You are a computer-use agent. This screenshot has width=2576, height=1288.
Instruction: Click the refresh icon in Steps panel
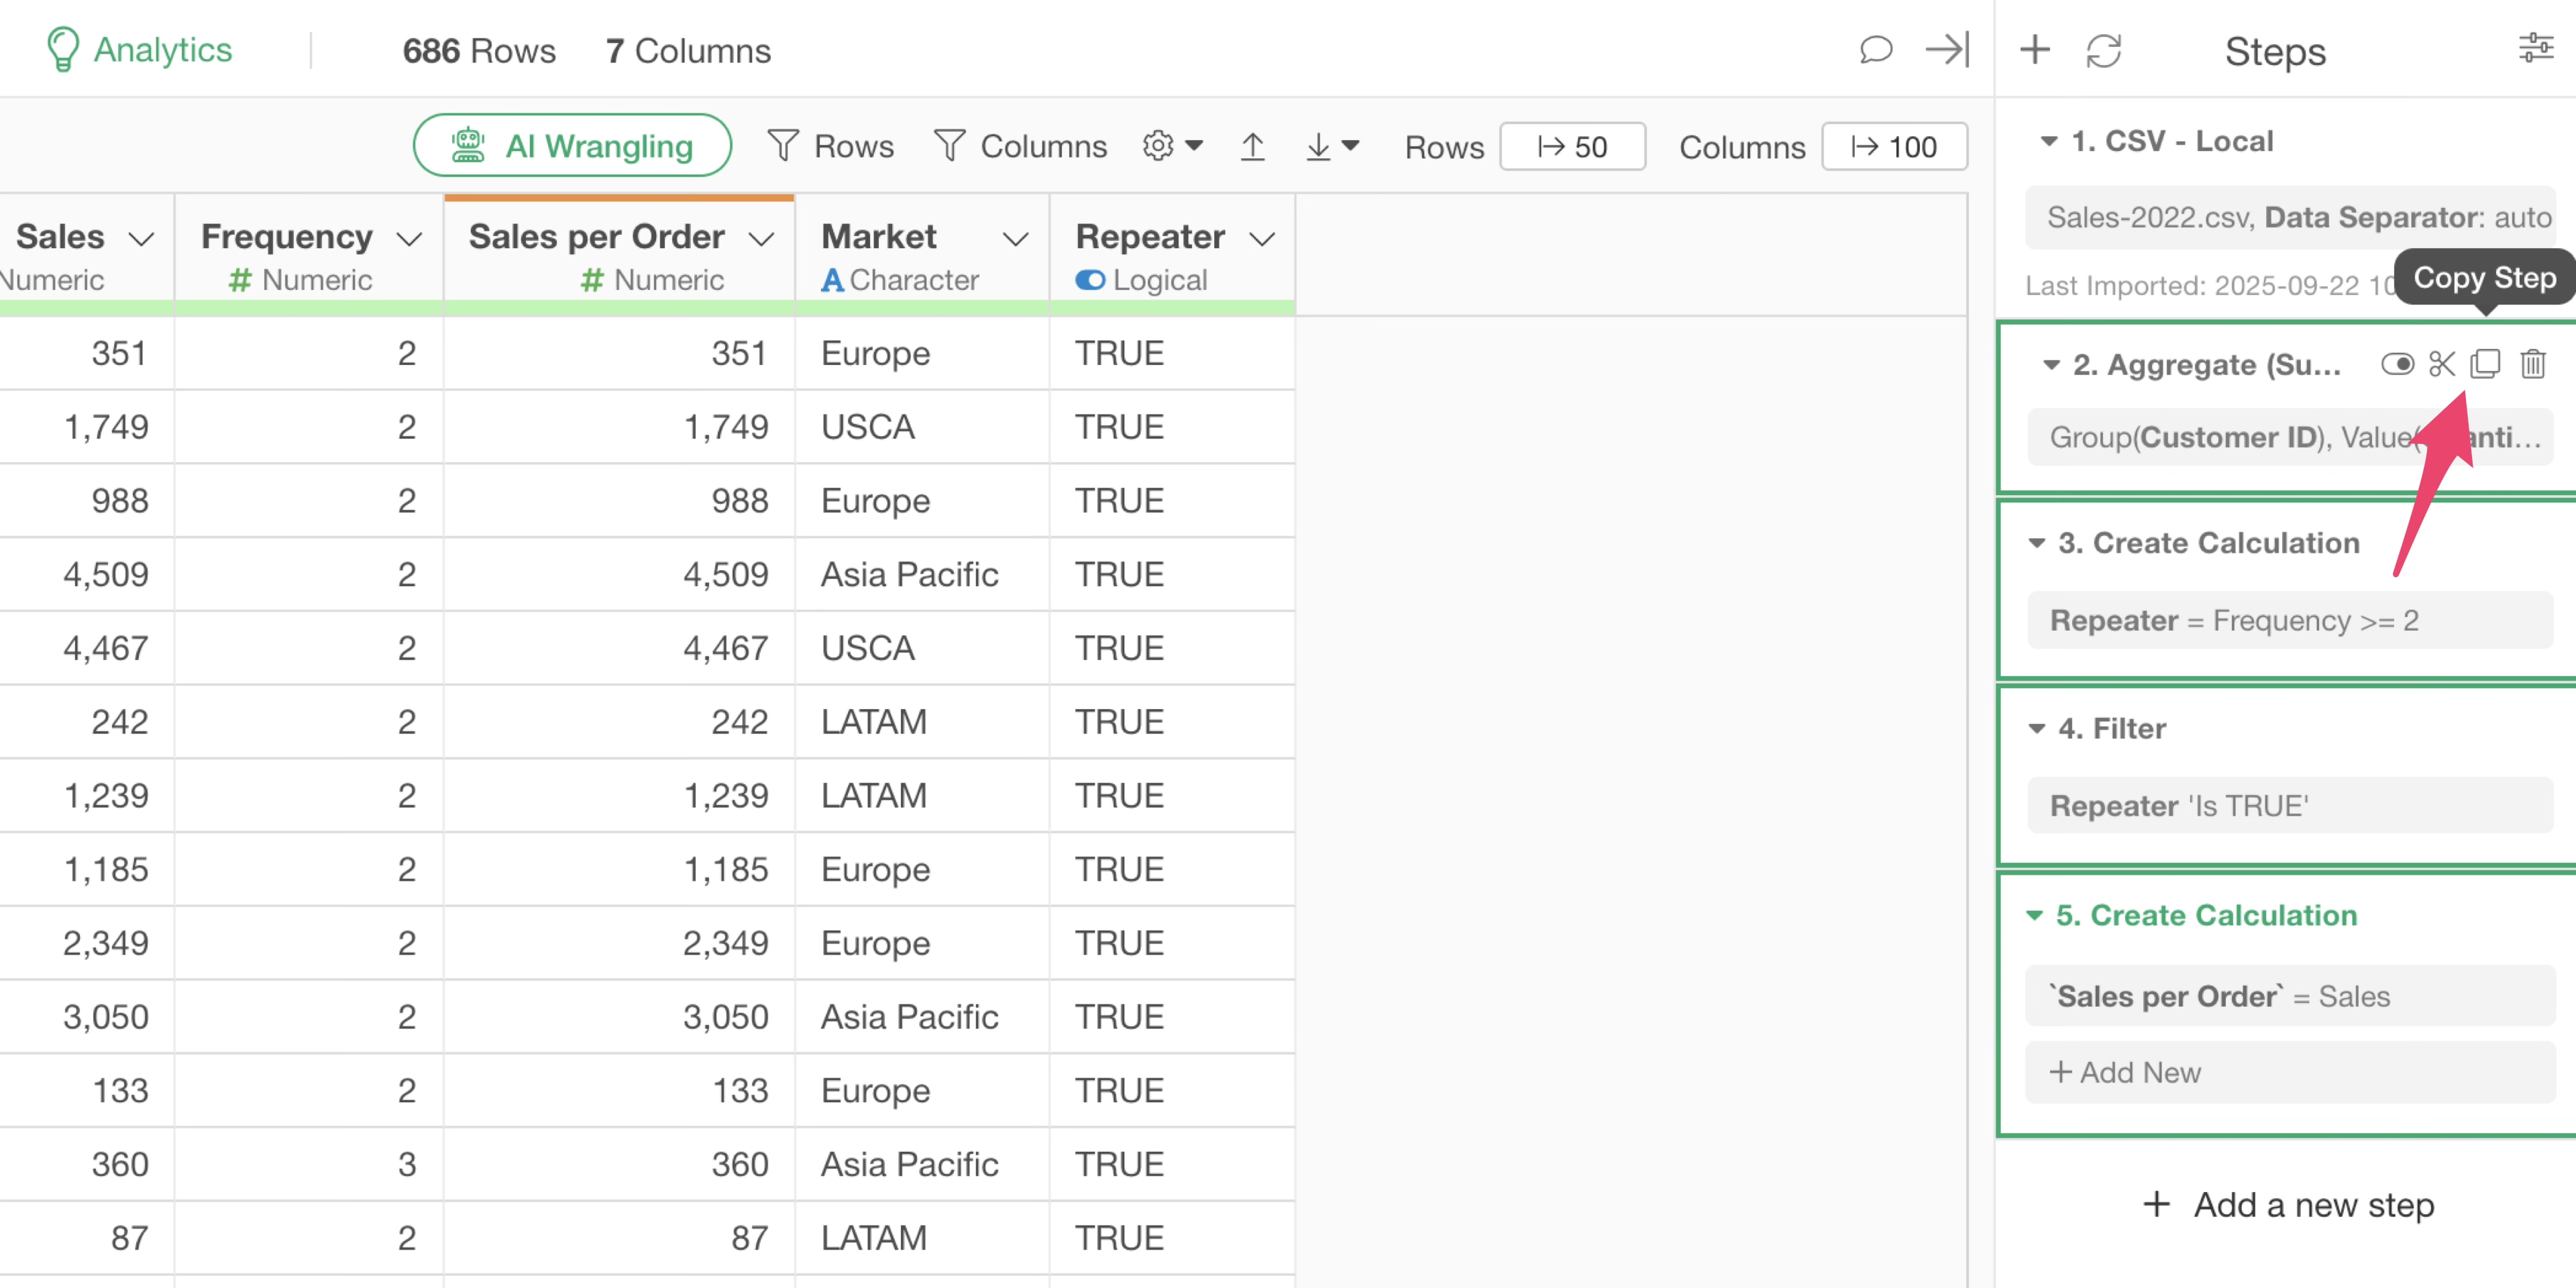2103,50
